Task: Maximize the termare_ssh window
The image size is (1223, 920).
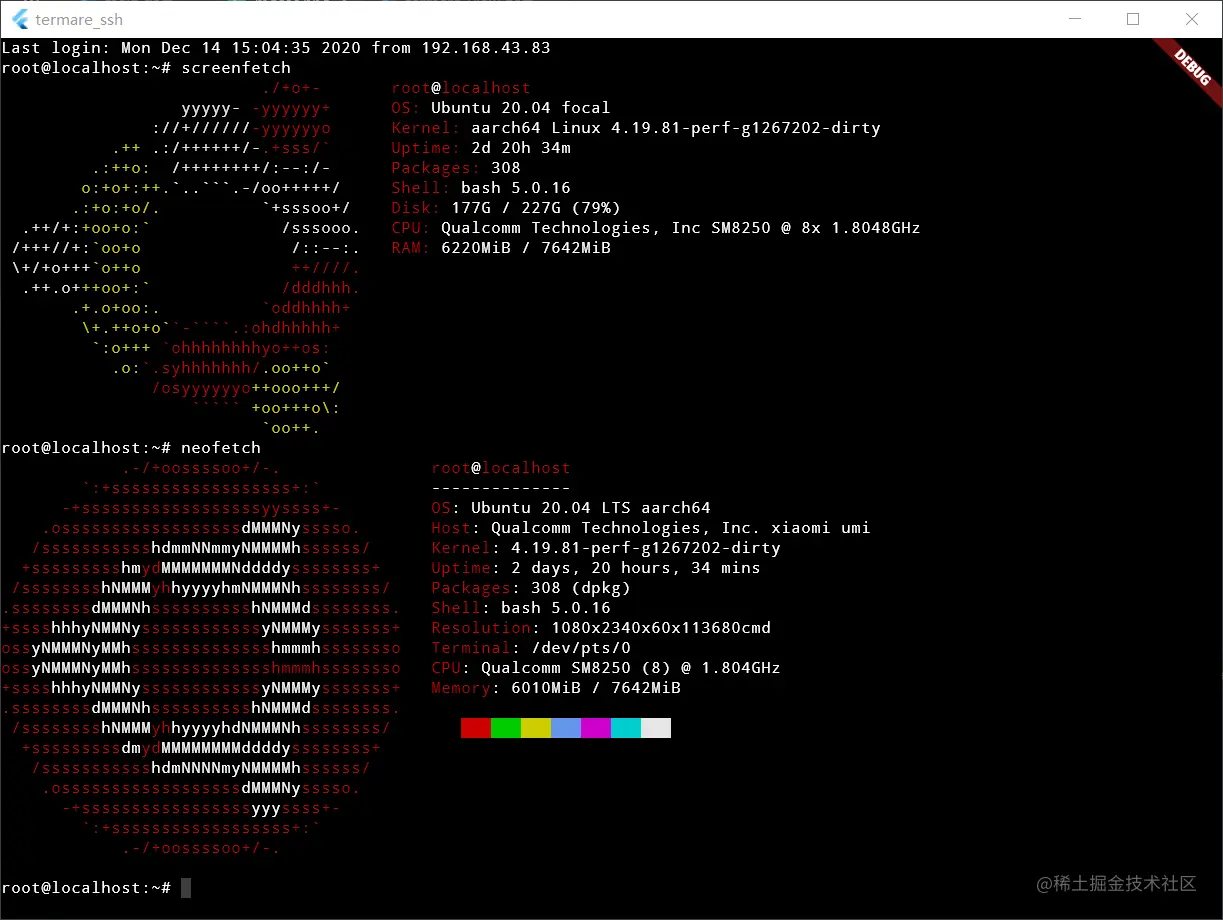Action: (1133, 19)
